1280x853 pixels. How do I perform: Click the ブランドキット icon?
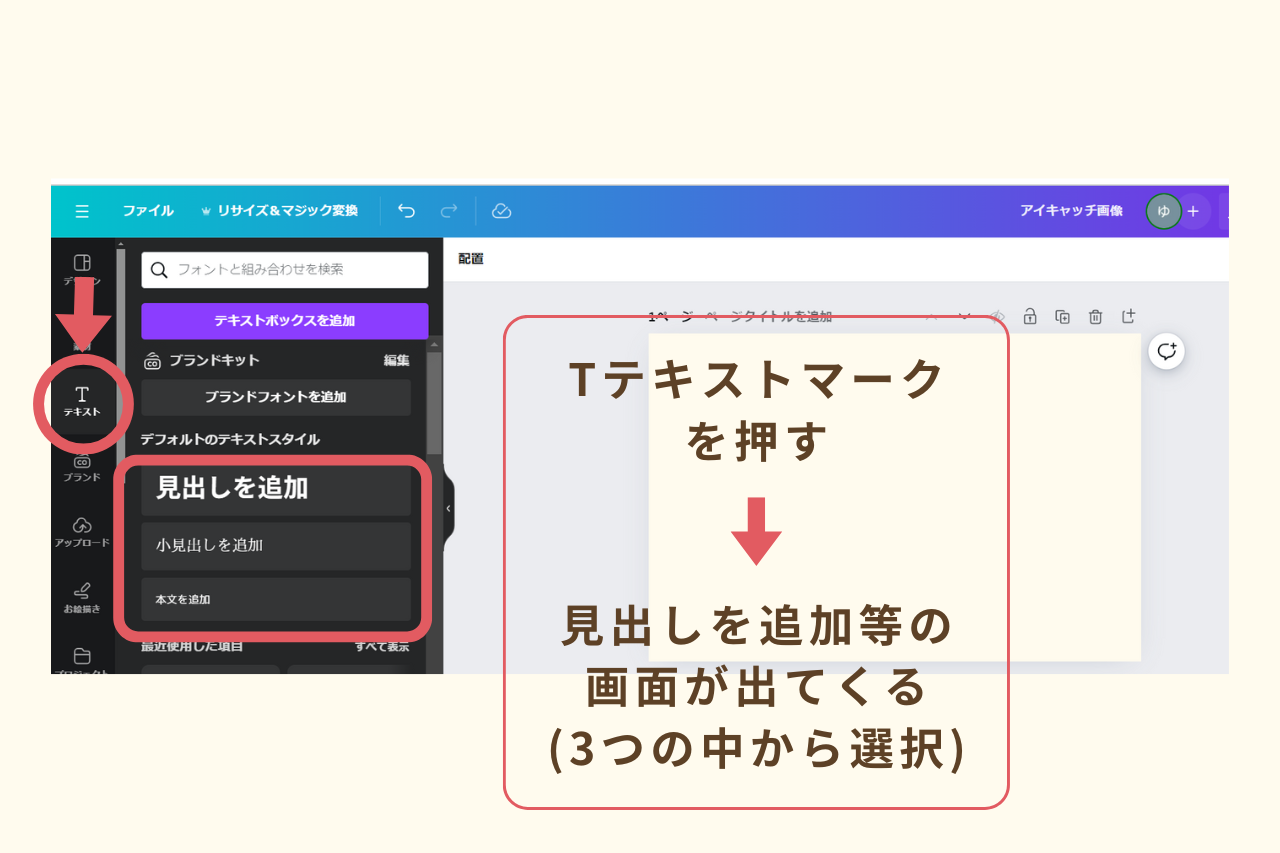(152, 360)
